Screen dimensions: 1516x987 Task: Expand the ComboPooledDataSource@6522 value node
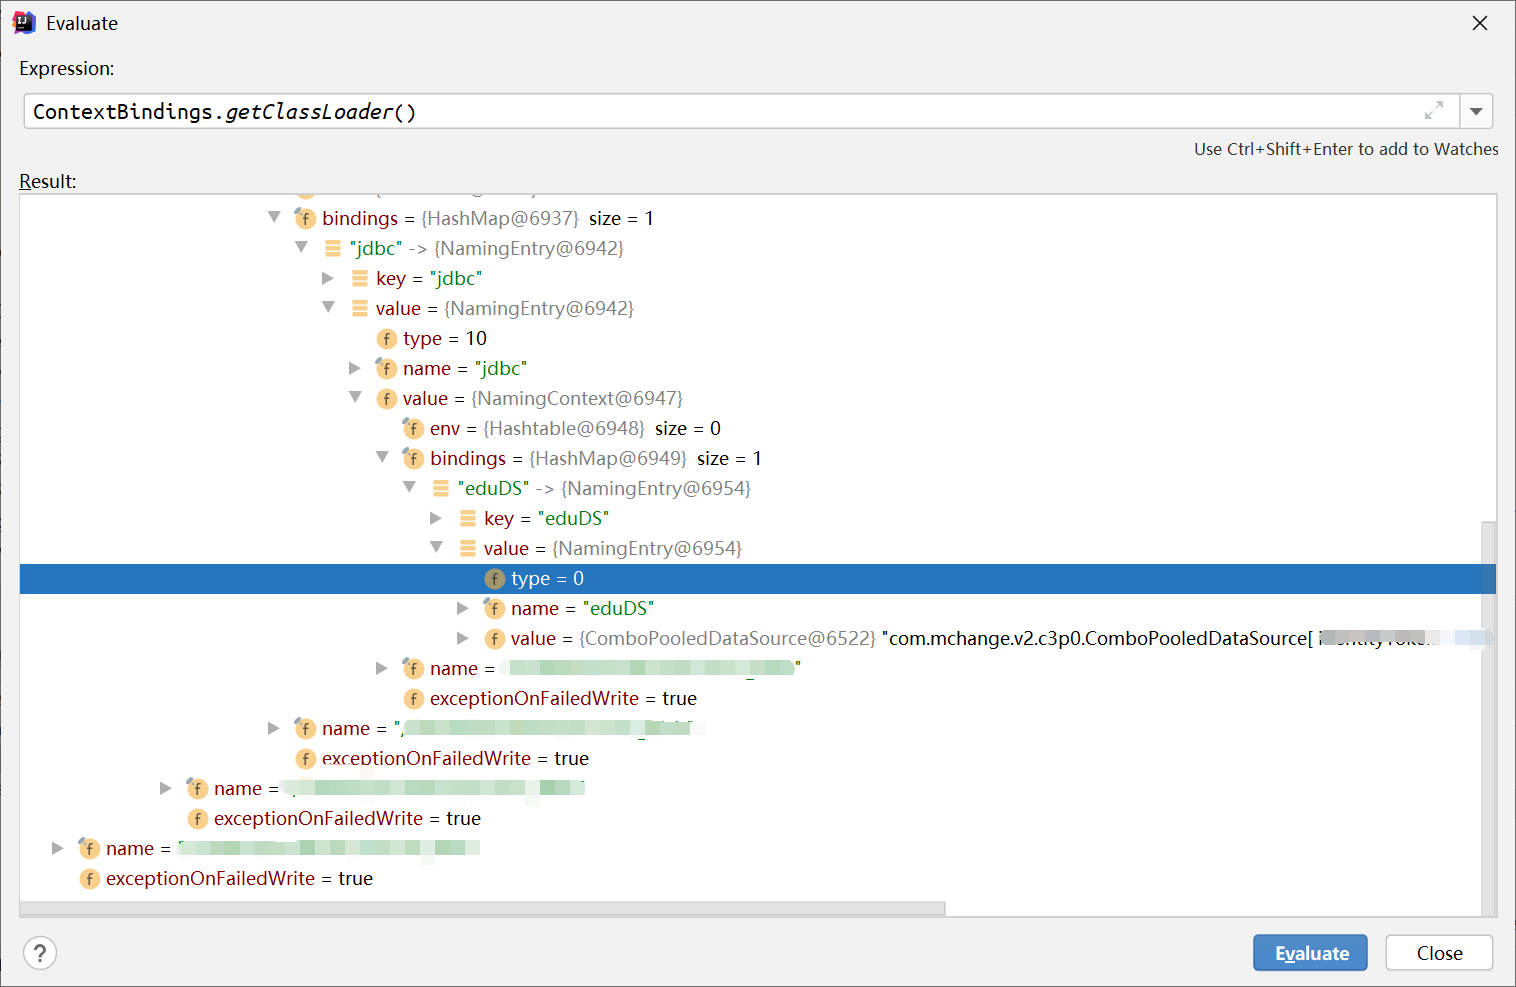point(463,638)
